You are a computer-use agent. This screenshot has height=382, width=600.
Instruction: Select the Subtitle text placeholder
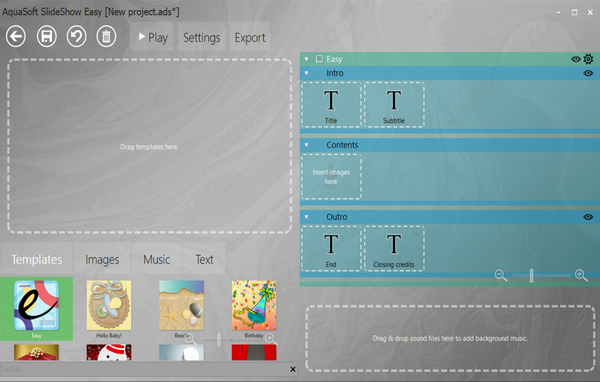[x=394, y=104]
